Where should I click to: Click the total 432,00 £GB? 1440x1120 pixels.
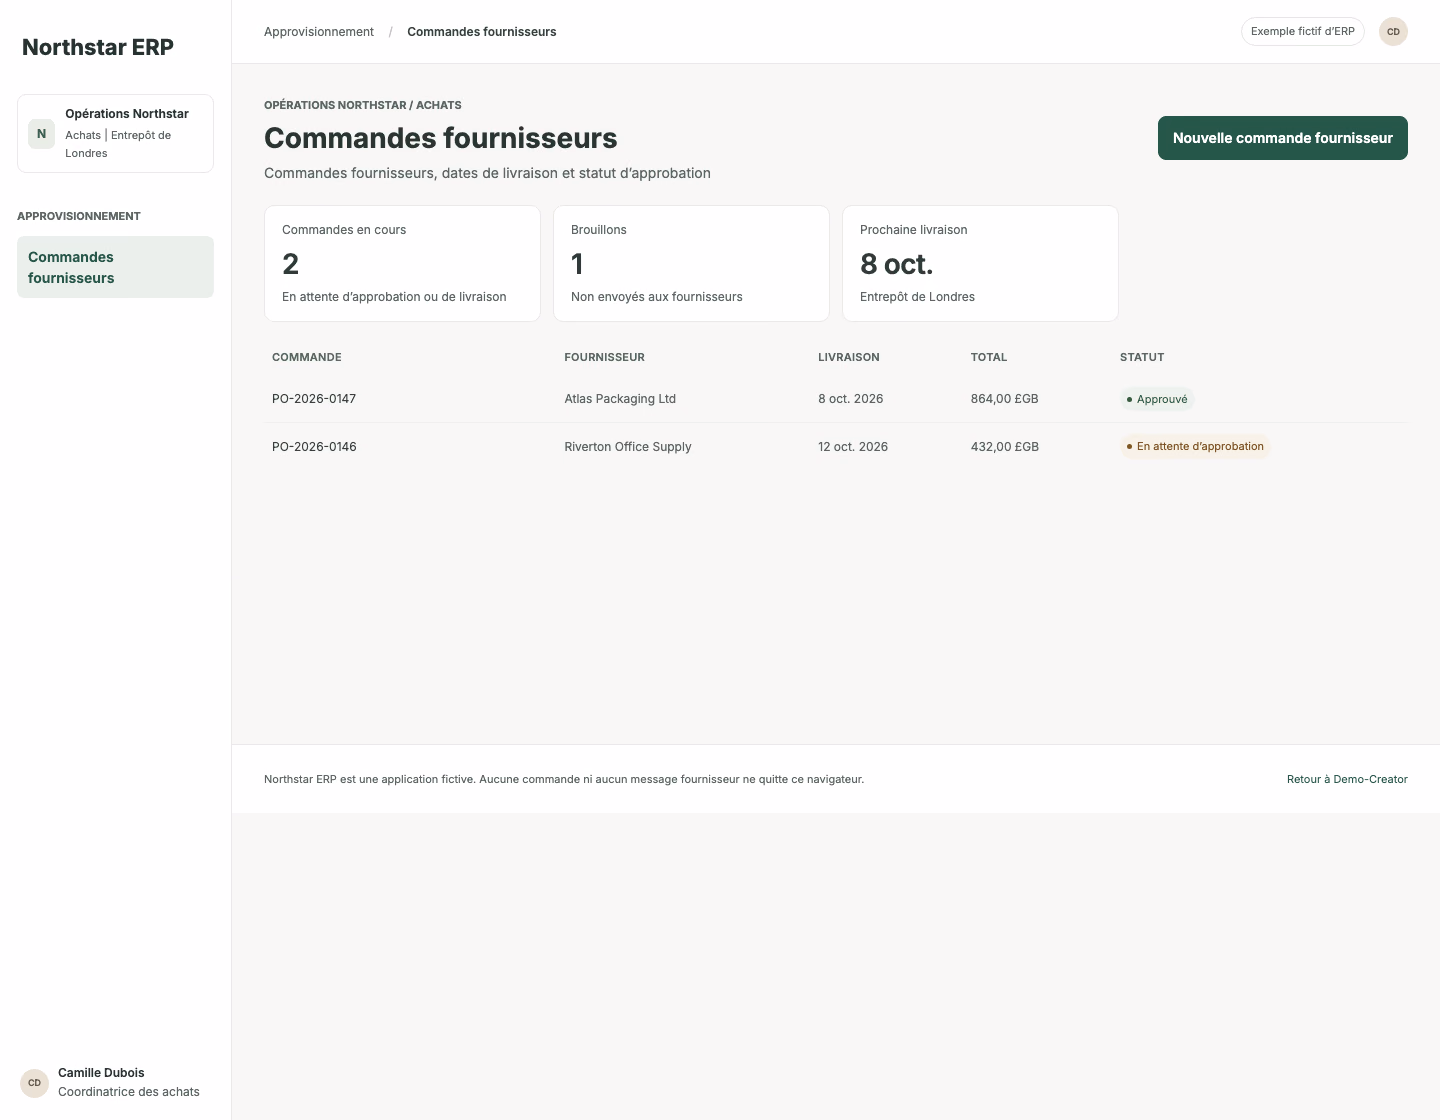(x=1004, y=447)
